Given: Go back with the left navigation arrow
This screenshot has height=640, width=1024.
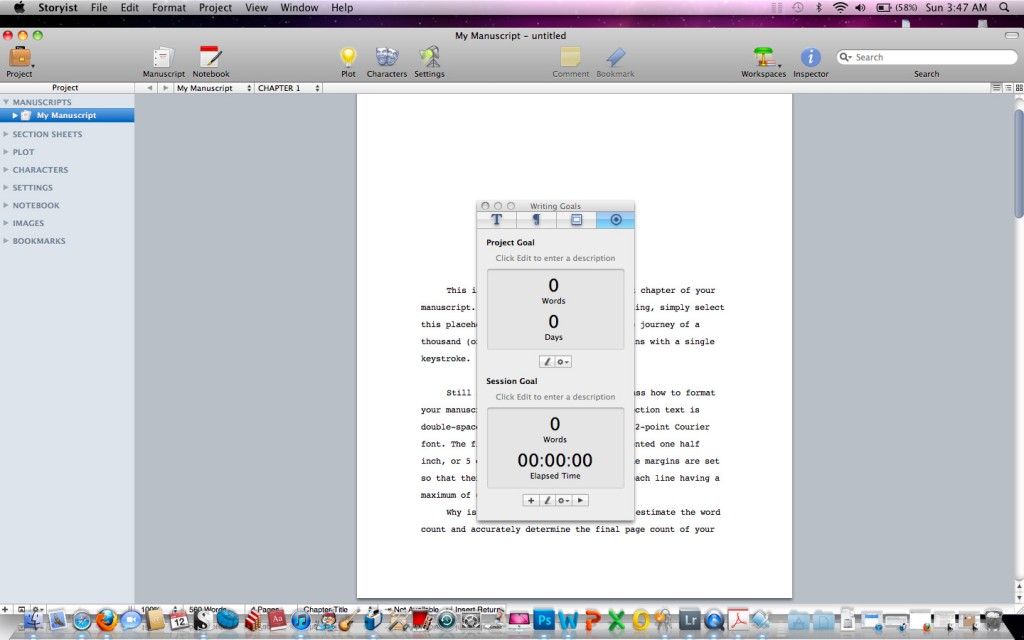Looking at the screenshot, I should pyautogui.click(x=150, y=88).
